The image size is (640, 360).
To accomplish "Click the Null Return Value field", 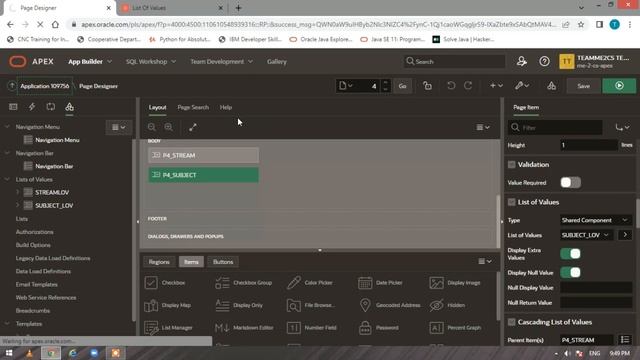I will (x=596, y=302).
